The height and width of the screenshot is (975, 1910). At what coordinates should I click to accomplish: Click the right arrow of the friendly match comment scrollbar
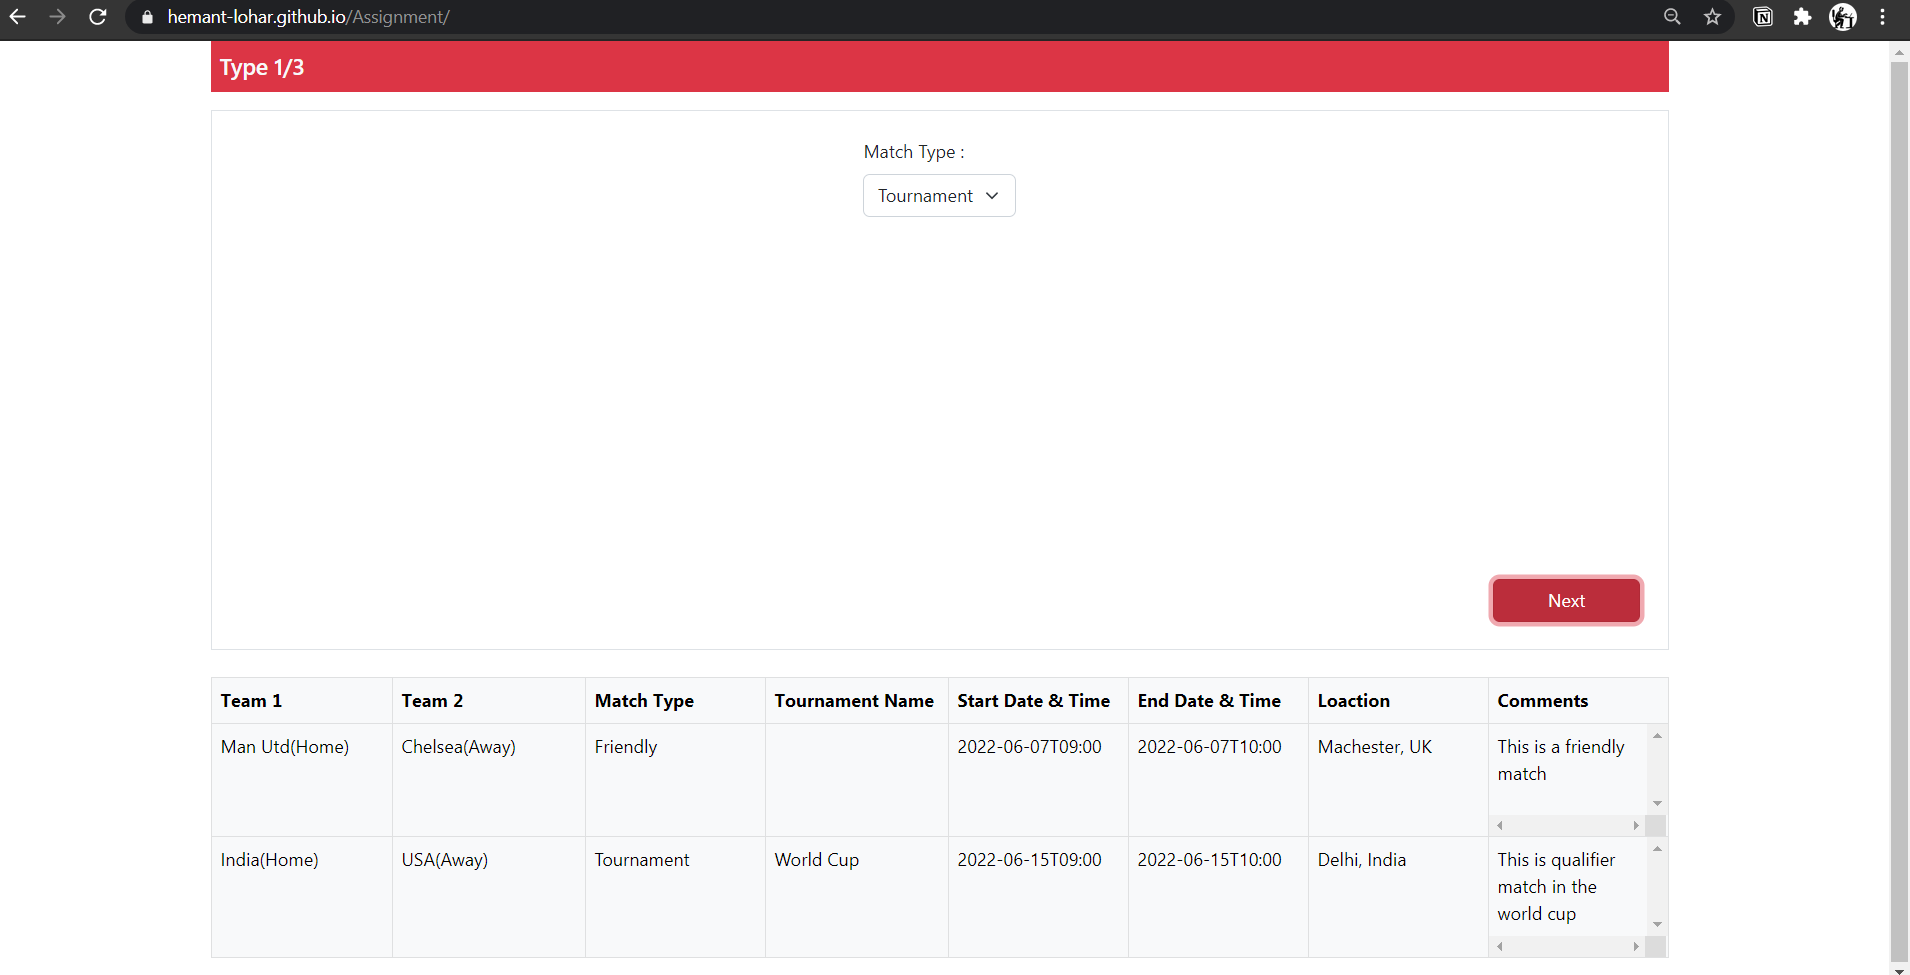click(1635, 826)
